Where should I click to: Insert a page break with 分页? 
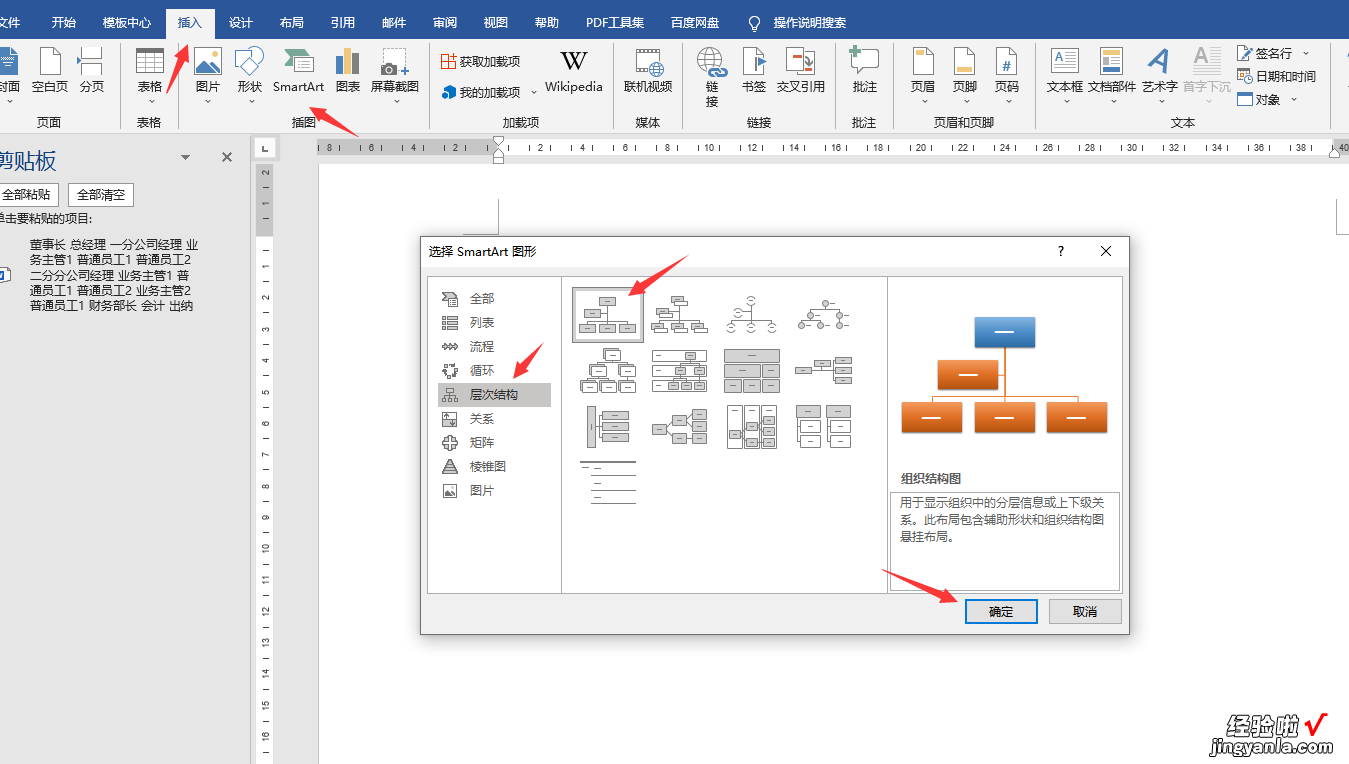92,70
